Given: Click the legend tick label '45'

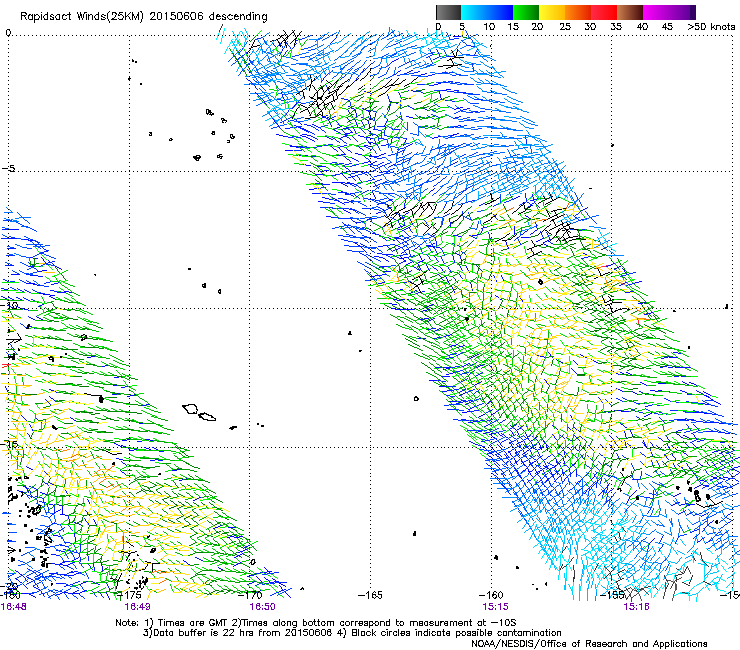Looking at the screenshot, I should 667,27.
